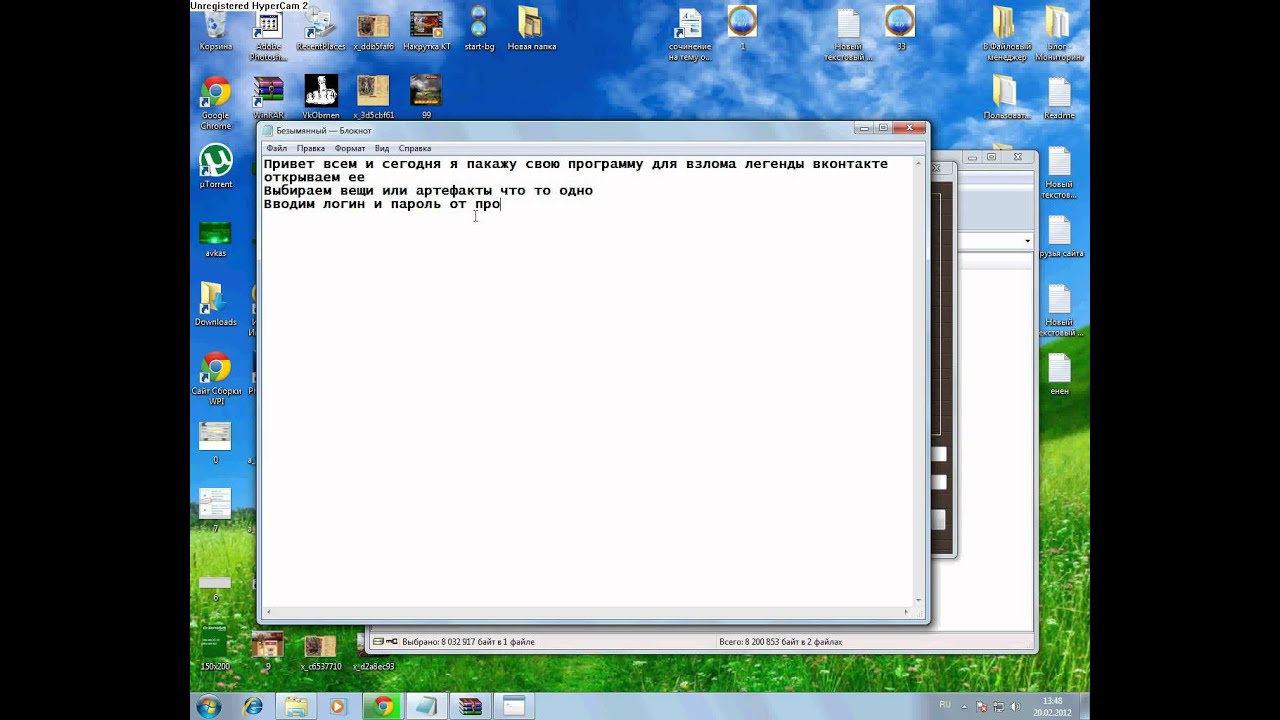Open the Формат menu in Notepad

pyautogui.click(x=350, y=148)
